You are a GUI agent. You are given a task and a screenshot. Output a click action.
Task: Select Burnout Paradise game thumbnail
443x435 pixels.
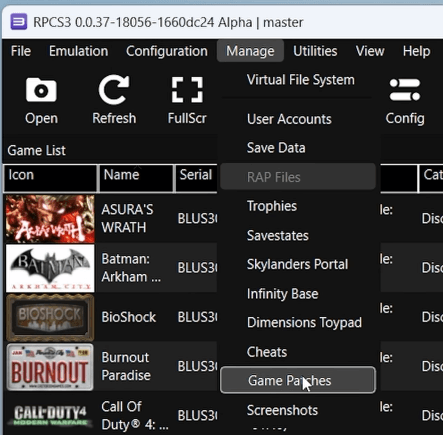pyautogui.click(x=50, y=367)
